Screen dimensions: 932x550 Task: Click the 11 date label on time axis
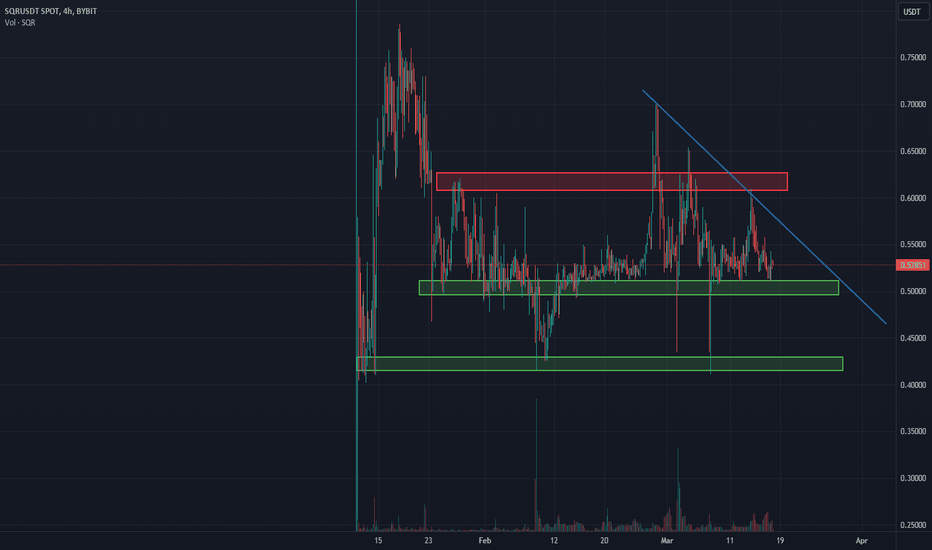pyautogui.click(x=729, y=540)
